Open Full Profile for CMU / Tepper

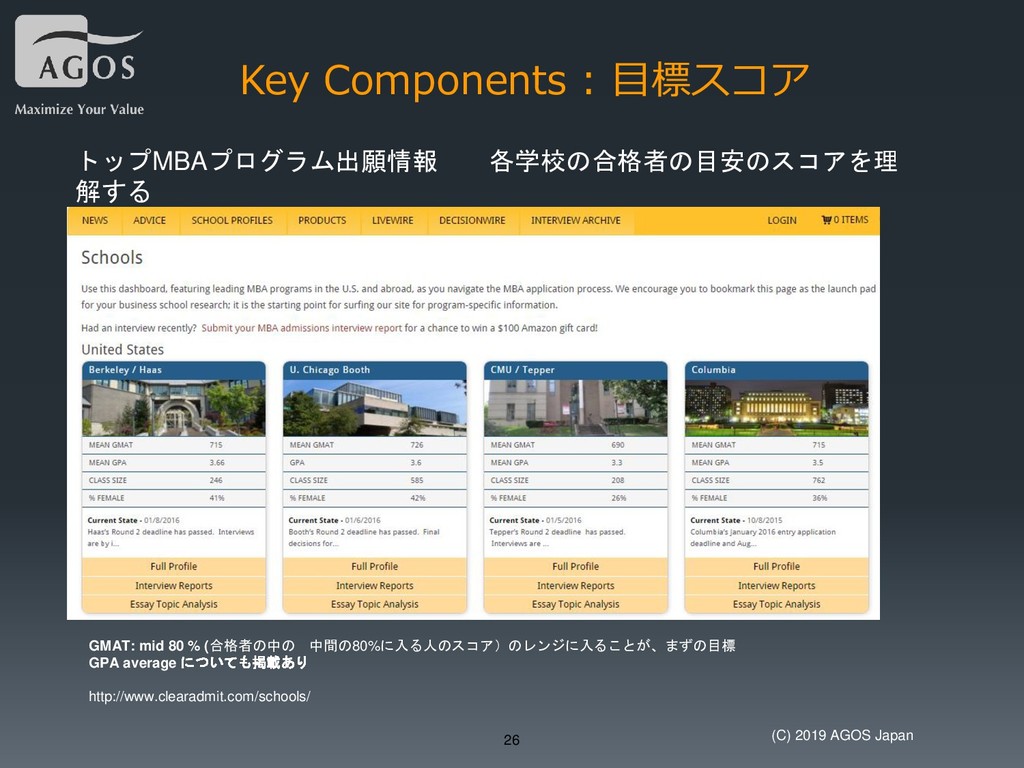pyautogui.click(x=575, y=567)
